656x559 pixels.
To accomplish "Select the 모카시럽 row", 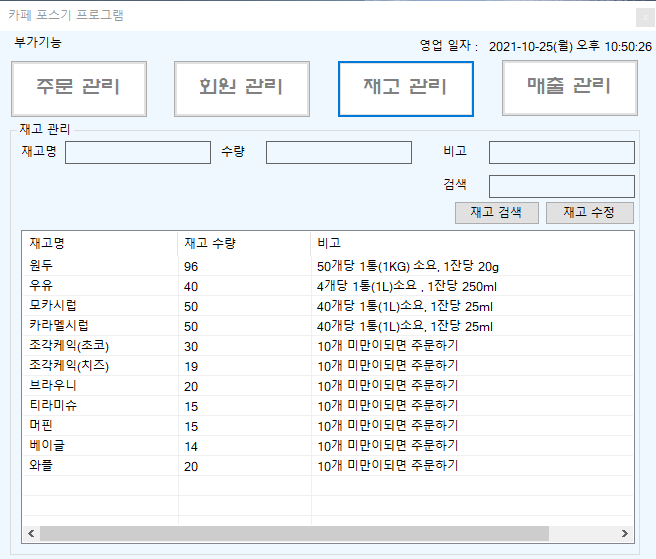I will pyautogui.click(x=328, y=306).
